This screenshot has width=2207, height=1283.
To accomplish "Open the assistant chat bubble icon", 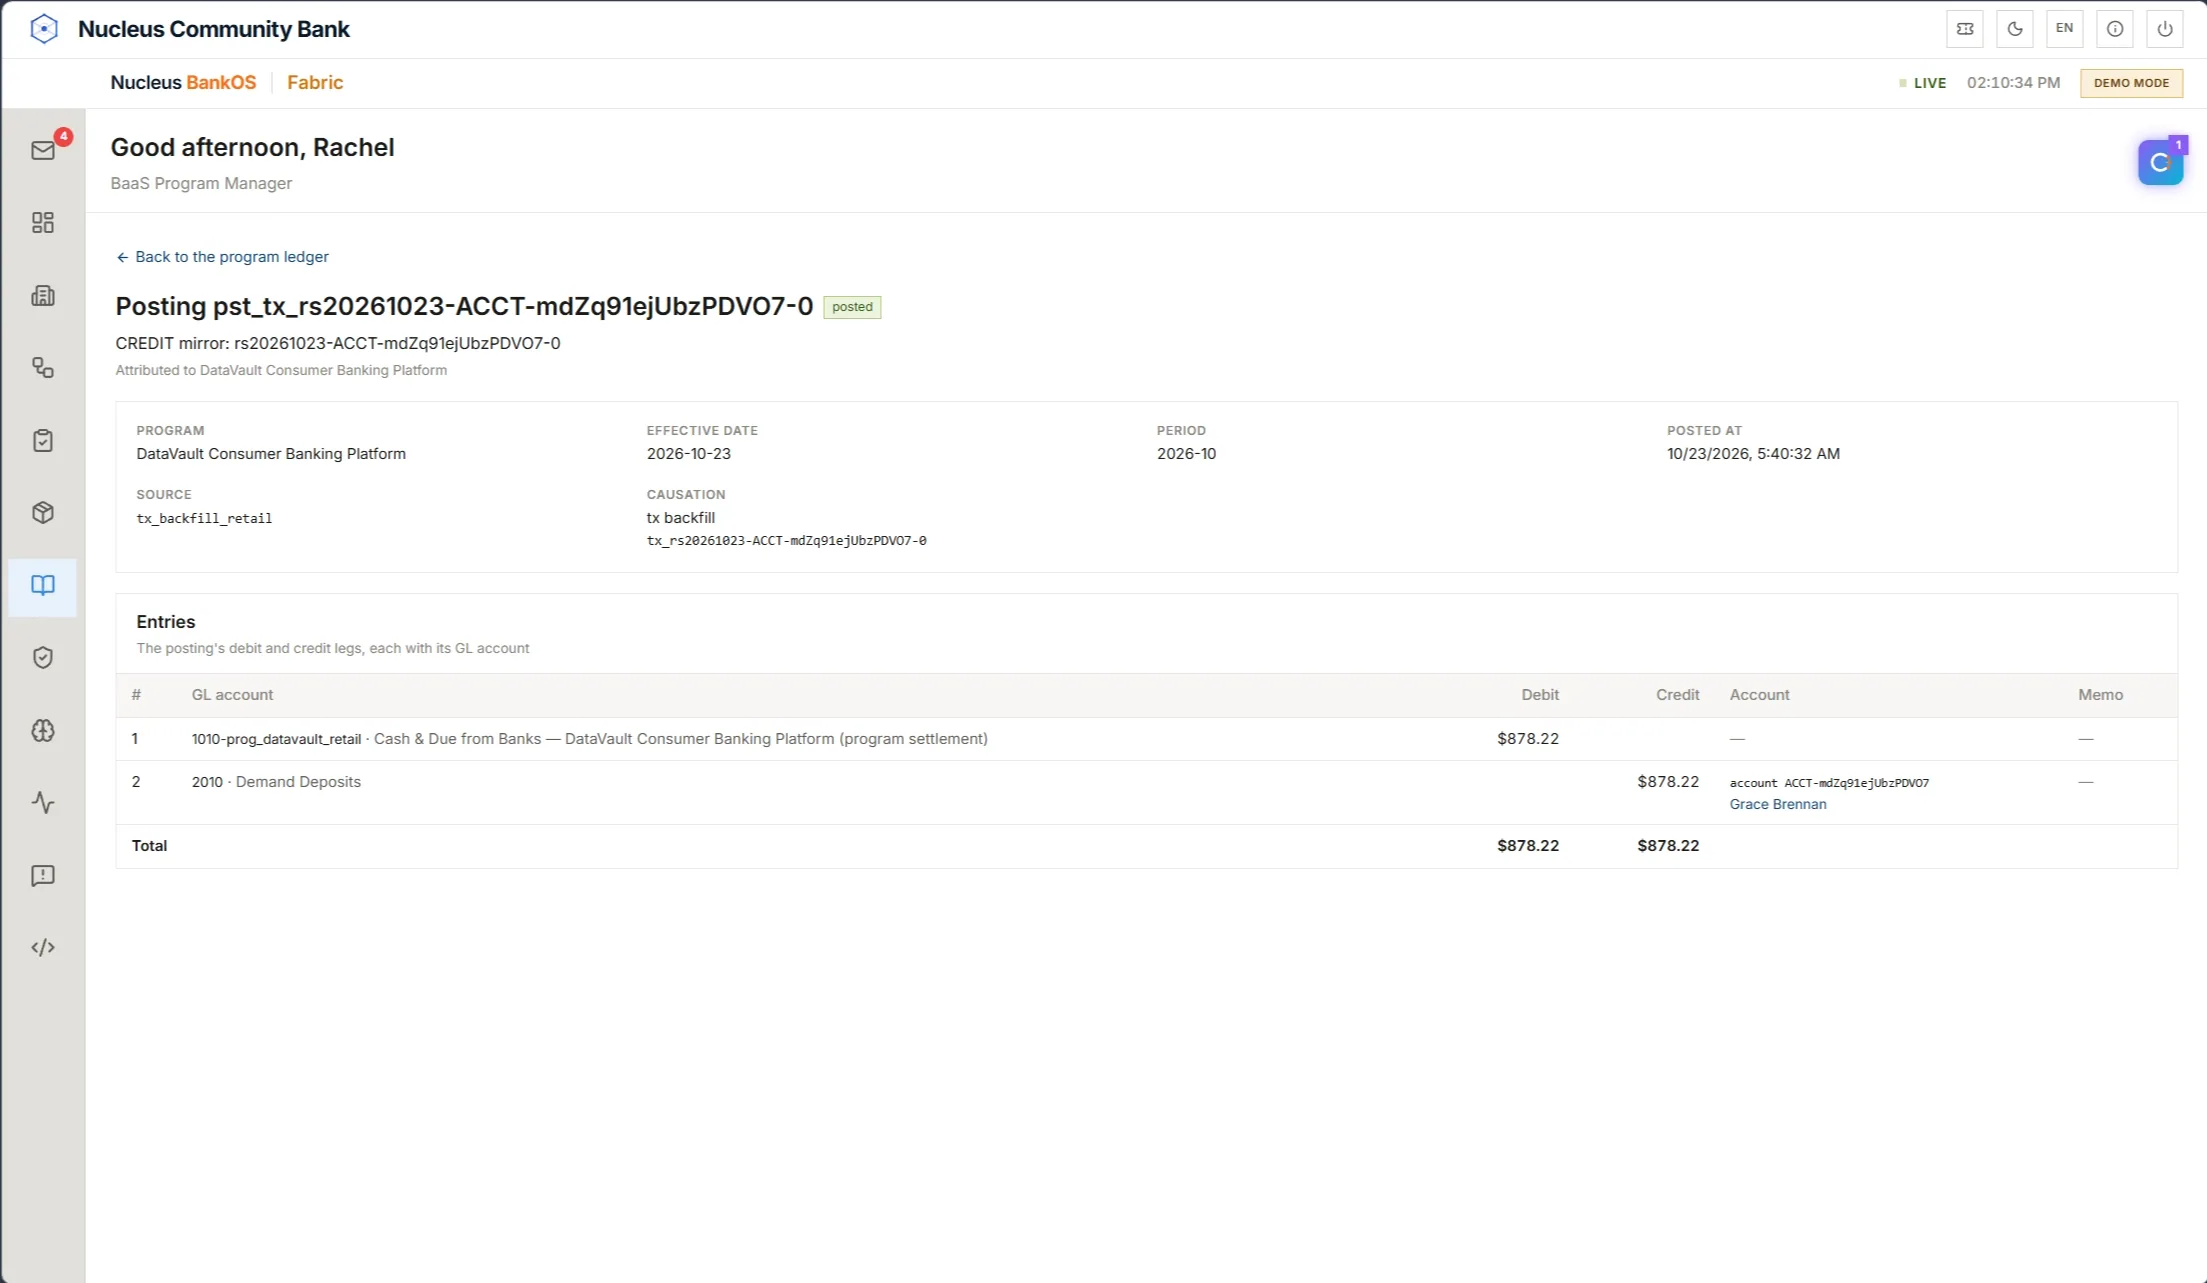I will click(2160, 163).
